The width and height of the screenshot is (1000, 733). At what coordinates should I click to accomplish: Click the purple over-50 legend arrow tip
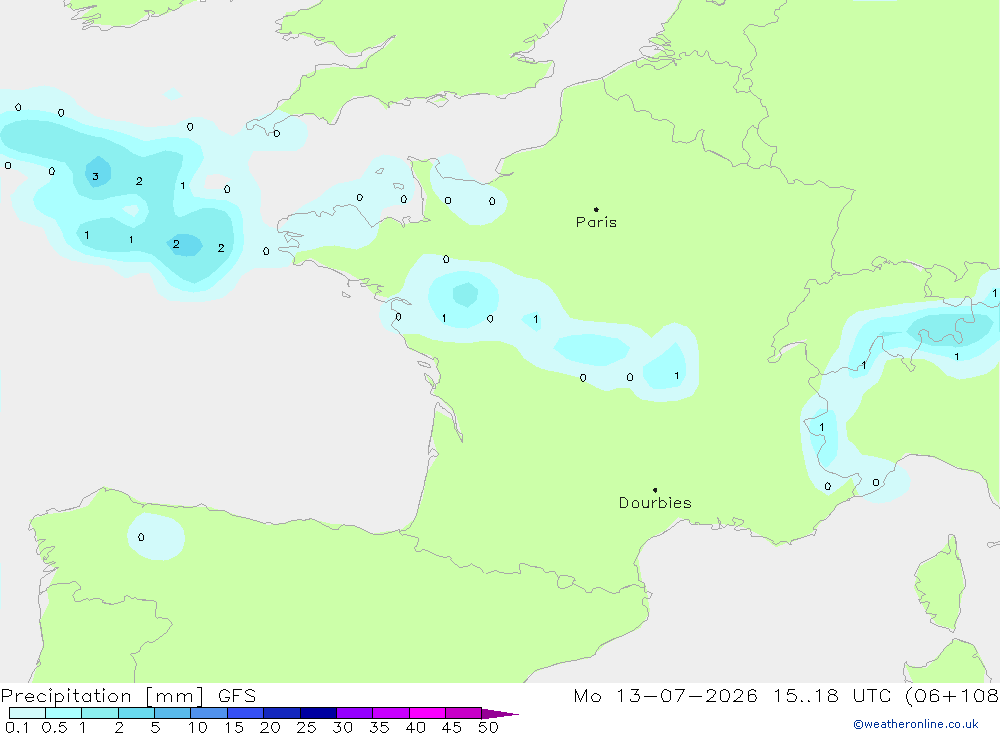tap(500, 714)
